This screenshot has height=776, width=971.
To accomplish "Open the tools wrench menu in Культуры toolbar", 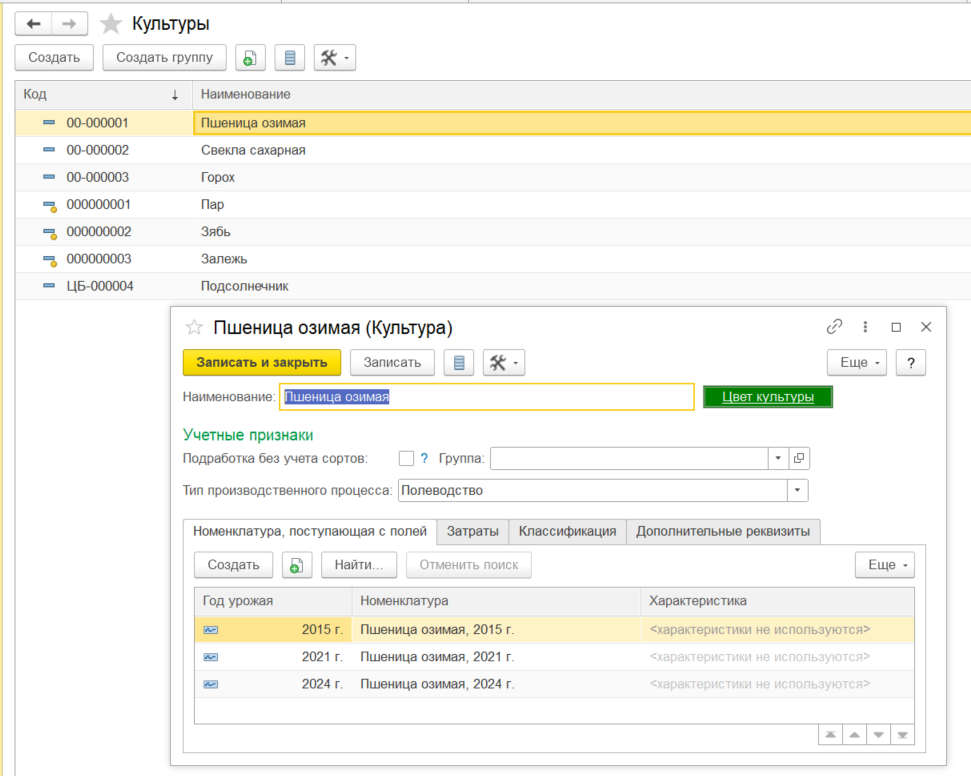I will click(335, 58).
